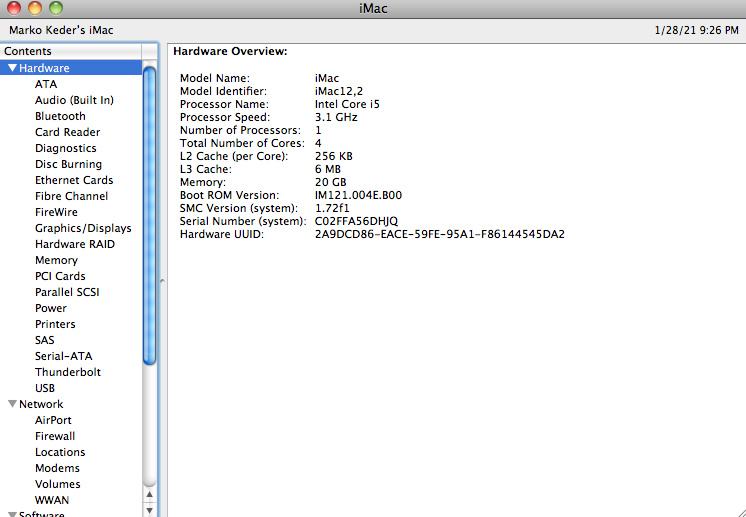Click L3 Cache value 6 MB

[x=328, y=169]
